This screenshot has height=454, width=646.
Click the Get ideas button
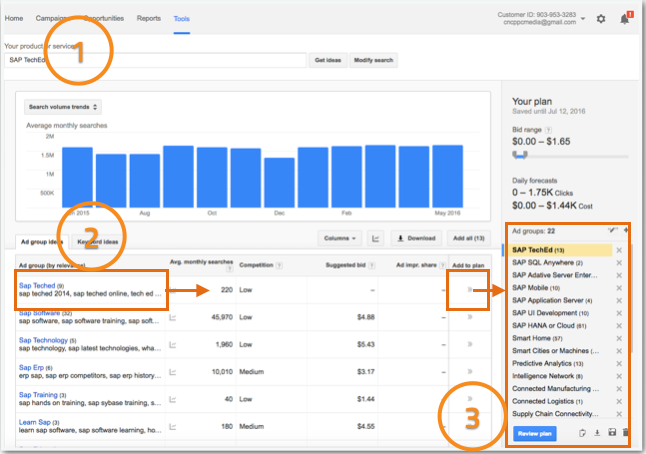pos(326,60)
